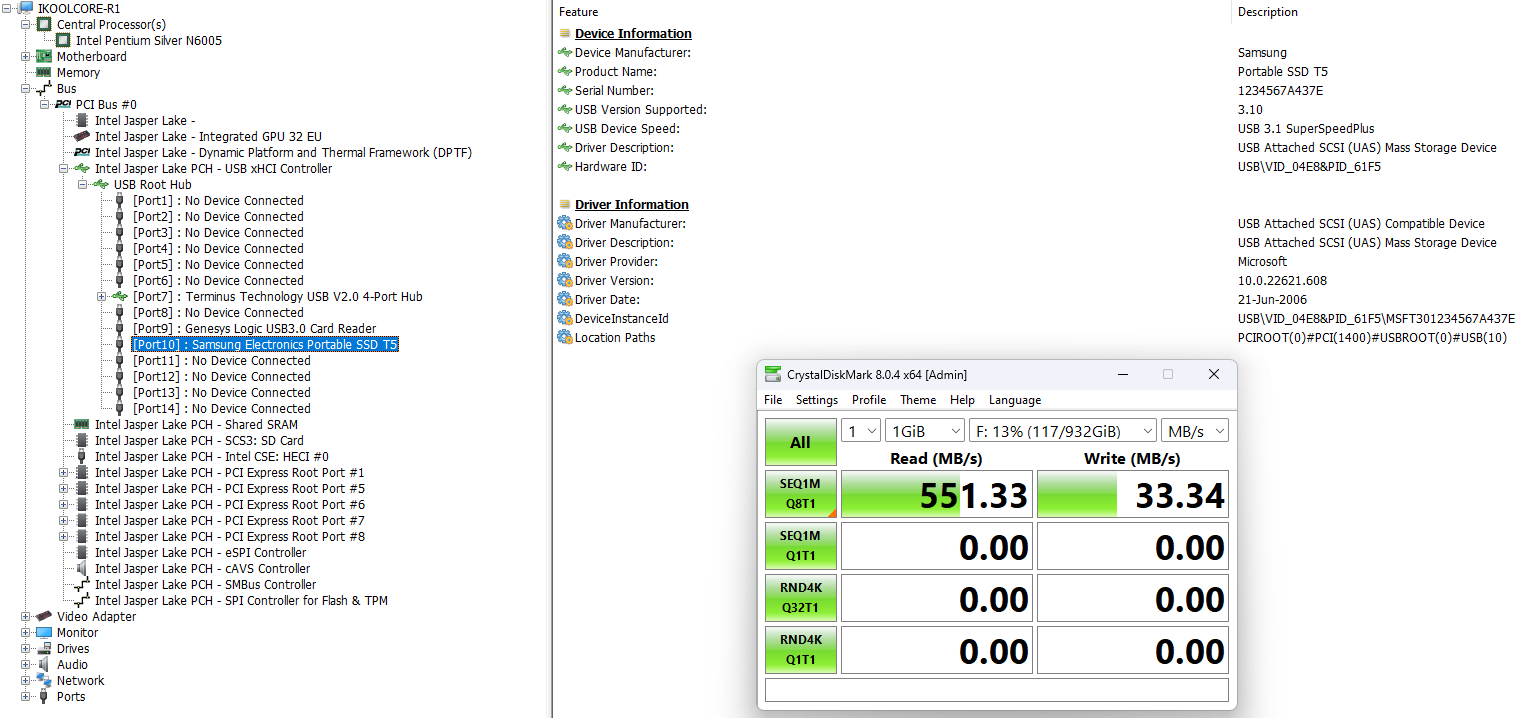Click the serial number value 1234567A437E
This screenshot has height=718, width=1530.
click(x=1280, y=91)
